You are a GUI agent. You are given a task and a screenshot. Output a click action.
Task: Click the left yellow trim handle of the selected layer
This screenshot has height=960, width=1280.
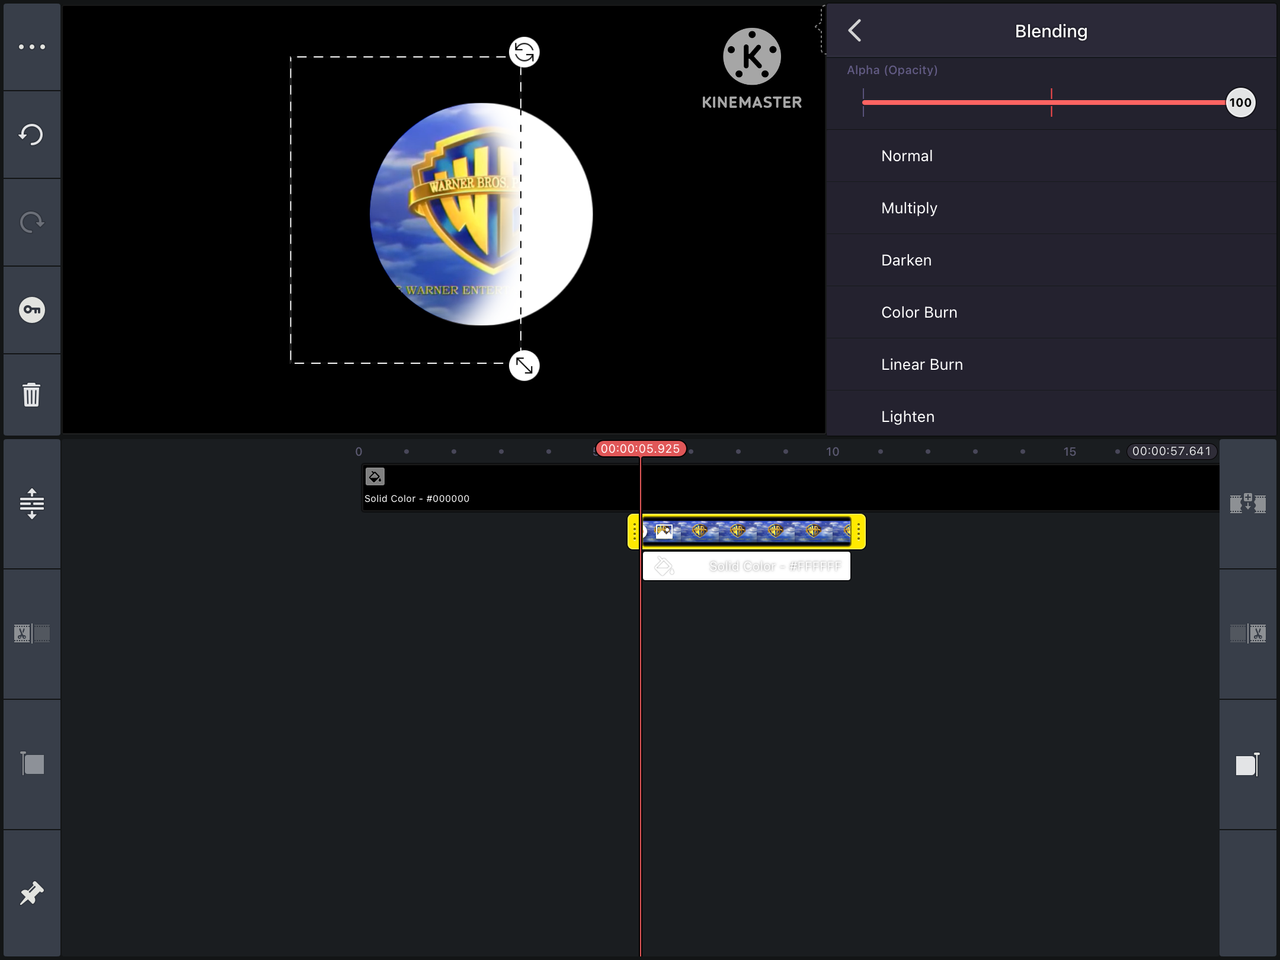pyautogui.click(x=634, y=532)
